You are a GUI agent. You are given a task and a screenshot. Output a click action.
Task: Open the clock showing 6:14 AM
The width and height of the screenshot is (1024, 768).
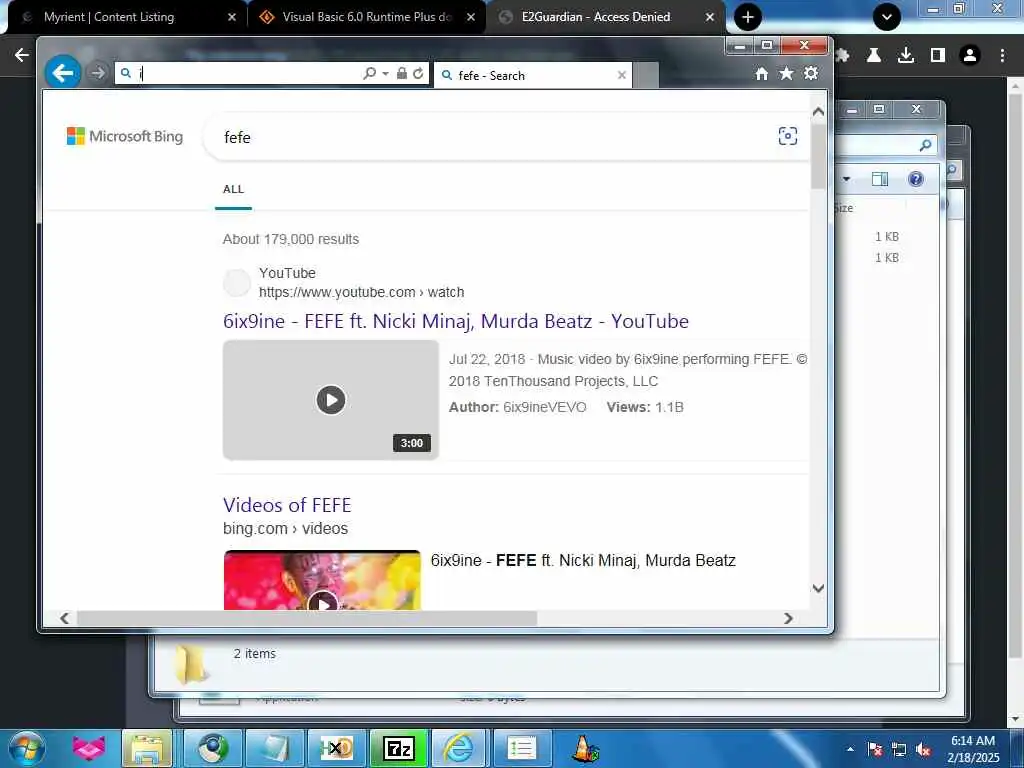point(973,748)
